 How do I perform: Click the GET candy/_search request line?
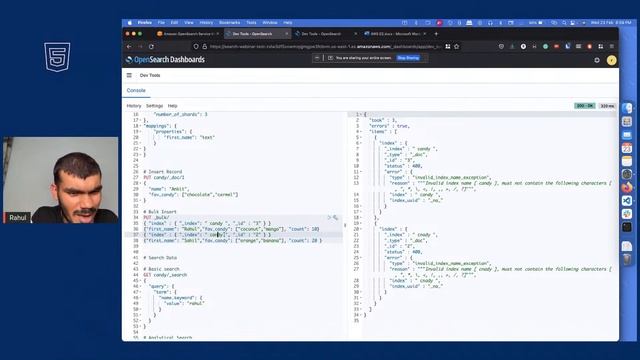coord(165,275)
